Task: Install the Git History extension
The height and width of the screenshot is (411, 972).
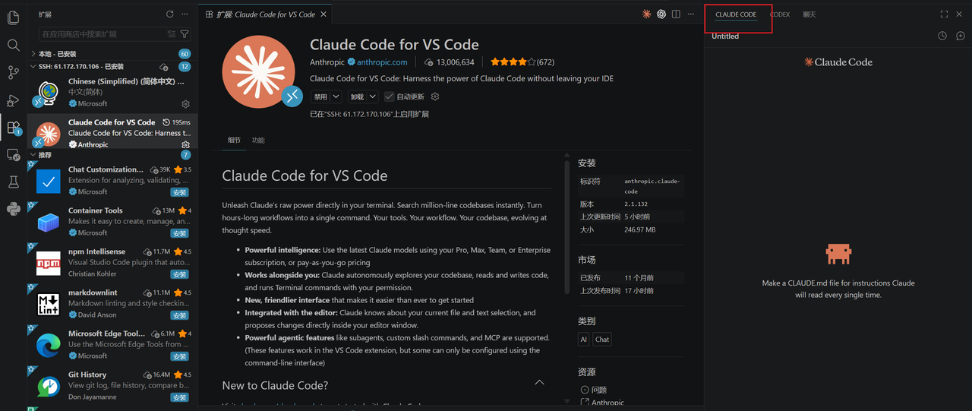Action: coord(179,397)
